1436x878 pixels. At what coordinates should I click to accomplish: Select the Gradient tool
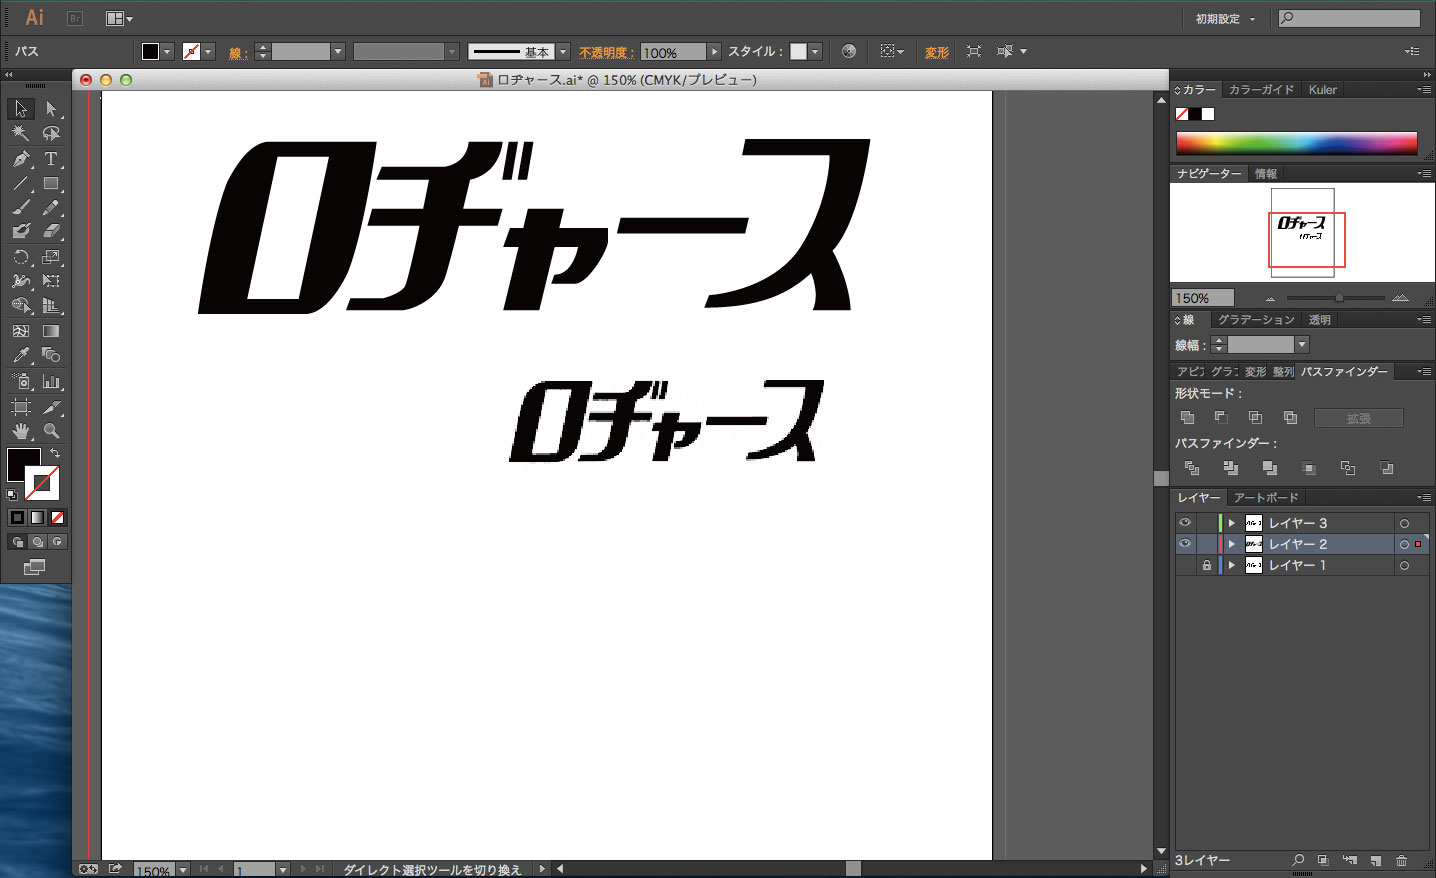coord(51,331)
